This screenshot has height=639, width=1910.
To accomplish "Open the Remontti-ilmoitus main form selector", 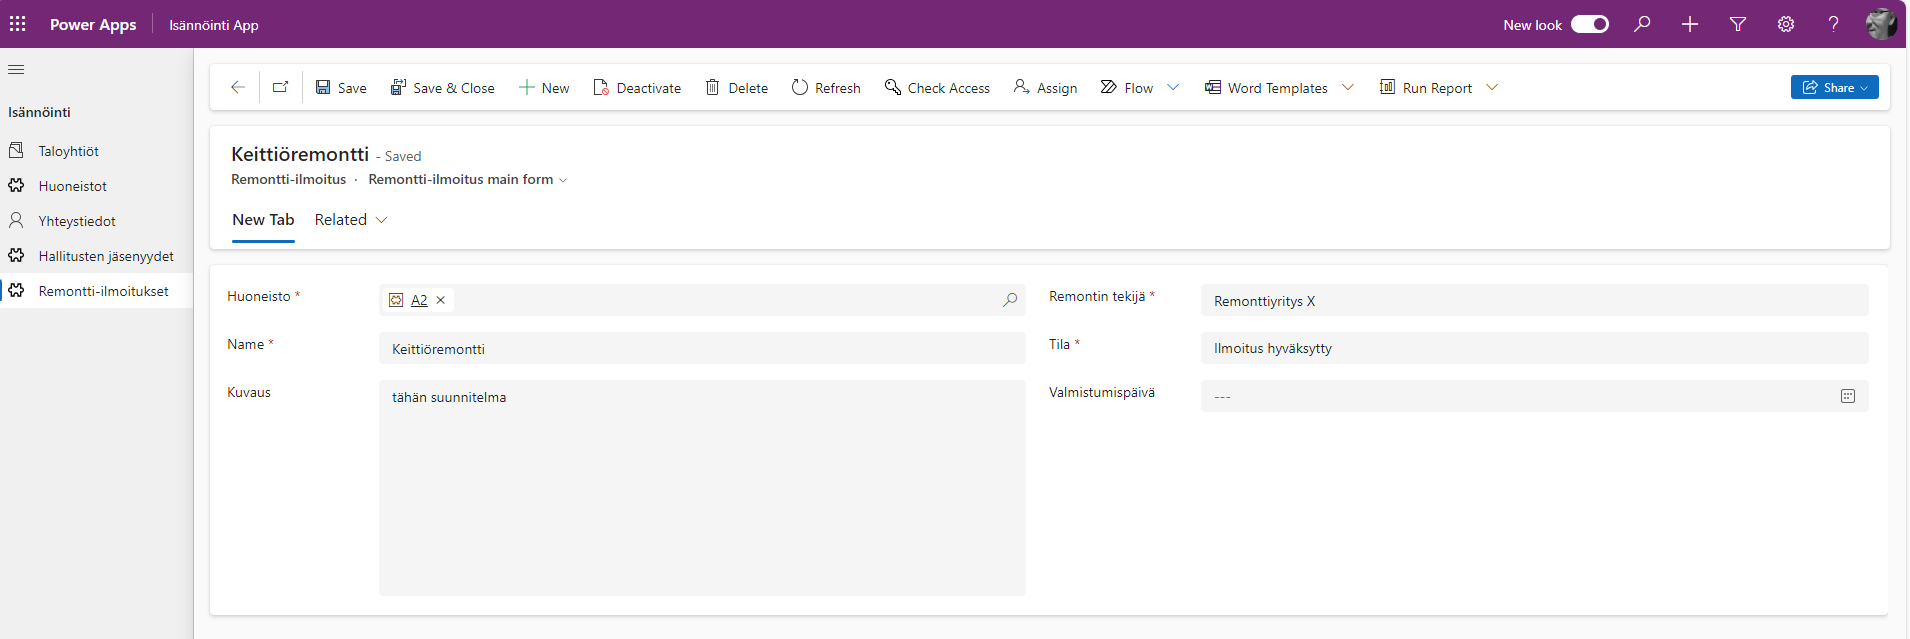I will pos(467,180).
